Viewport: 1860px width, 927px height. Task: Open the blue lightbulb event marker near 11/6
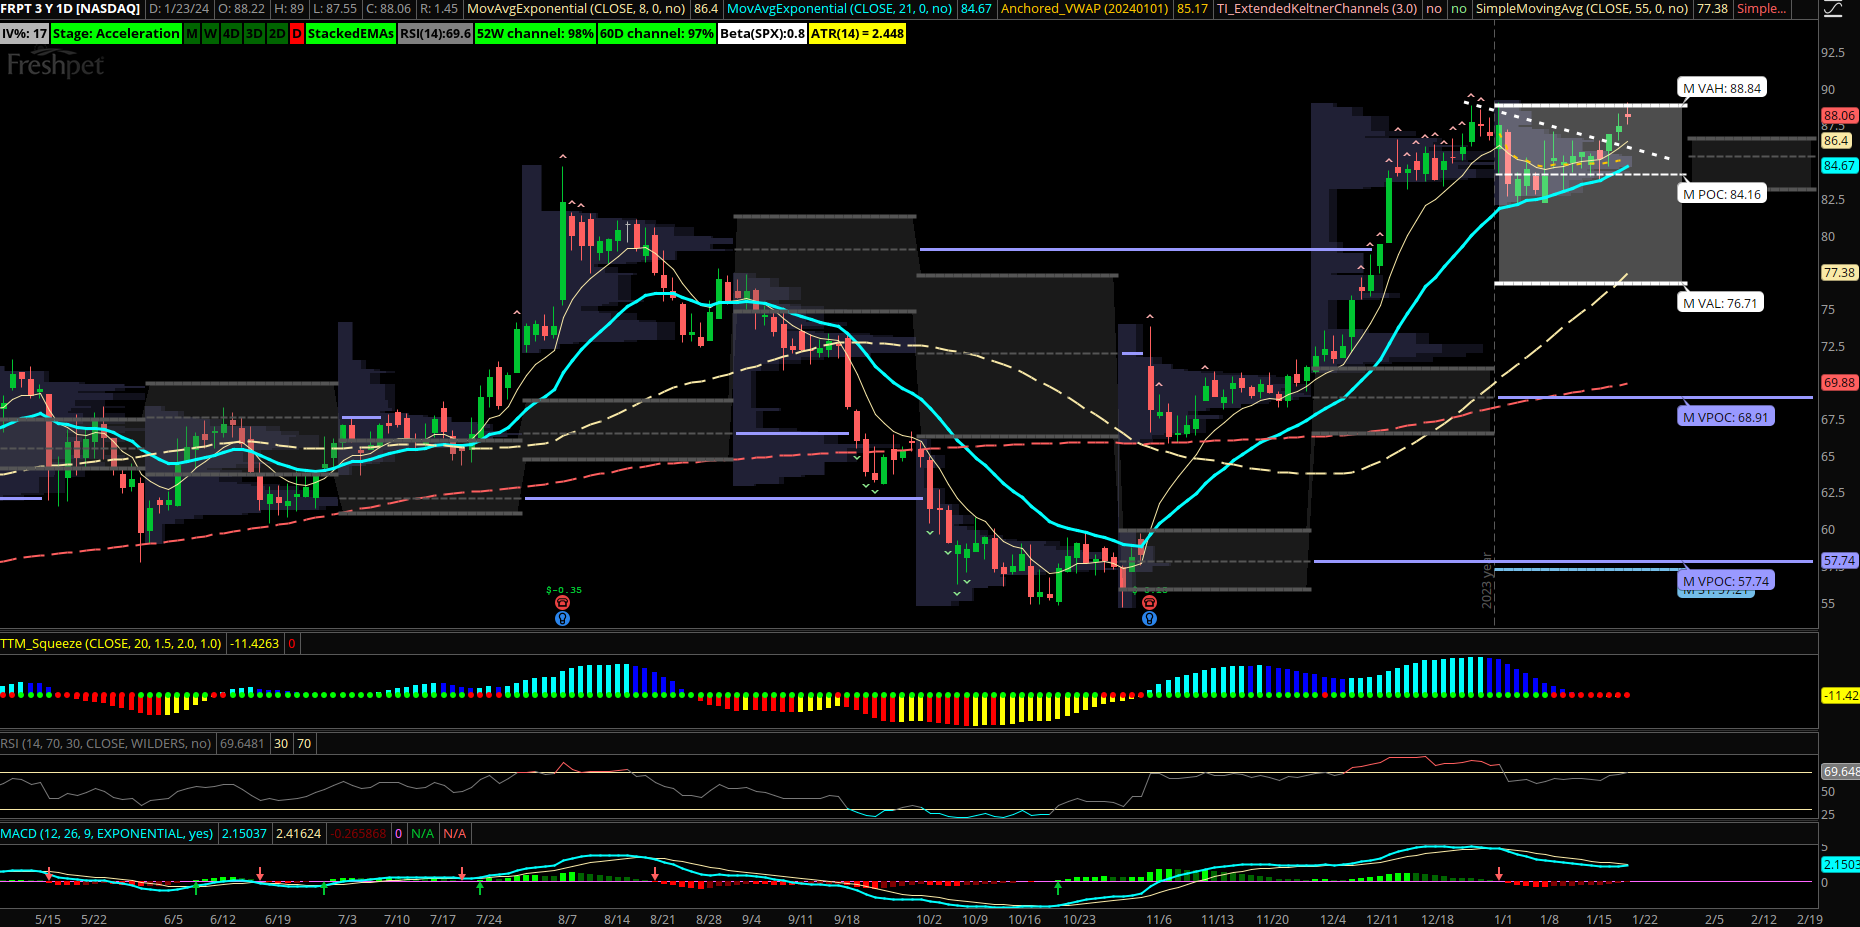1149,619
